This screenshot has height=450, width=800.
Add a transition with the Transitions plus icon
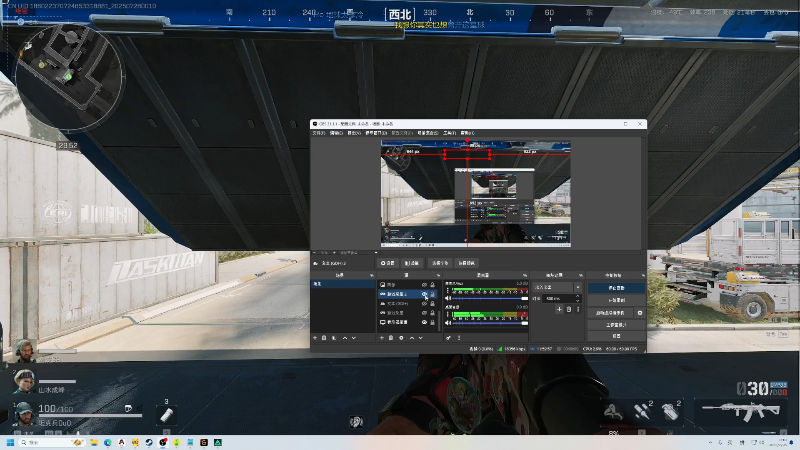(559, 309)
